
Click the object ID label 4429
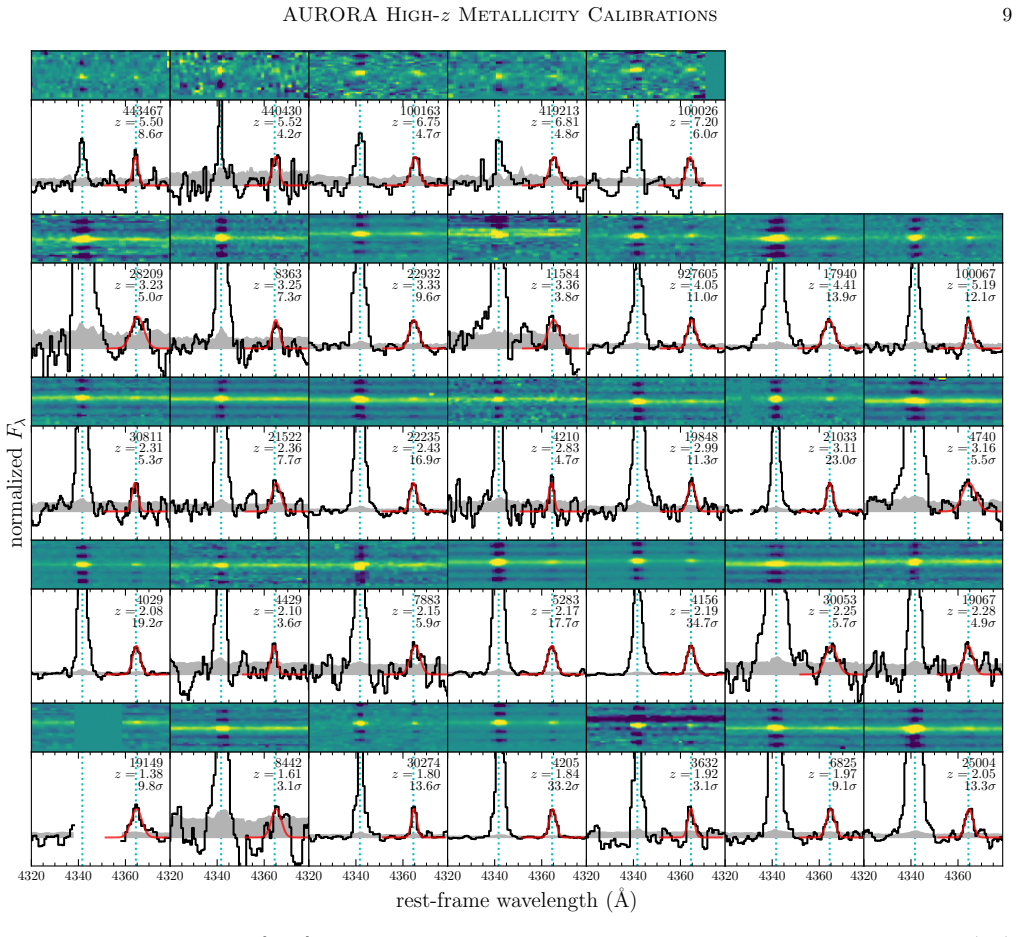pyautogui.click(x=288, y=600)
